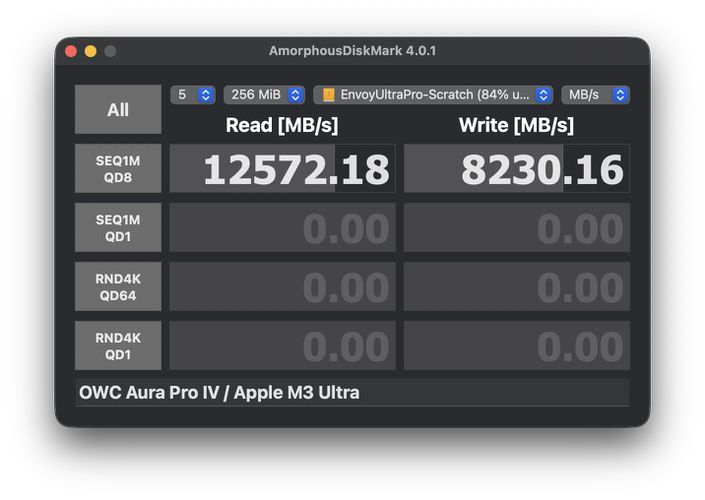Viewport: 705px width, 500px height.
Task: Click the red close window button
Action: (71, 51)
